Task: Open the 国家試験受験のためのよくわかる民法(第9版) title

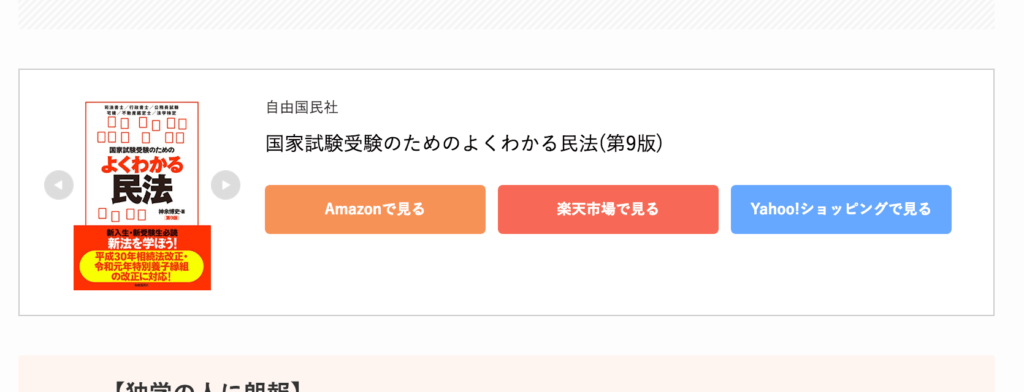Action: [x=464, y=143]
